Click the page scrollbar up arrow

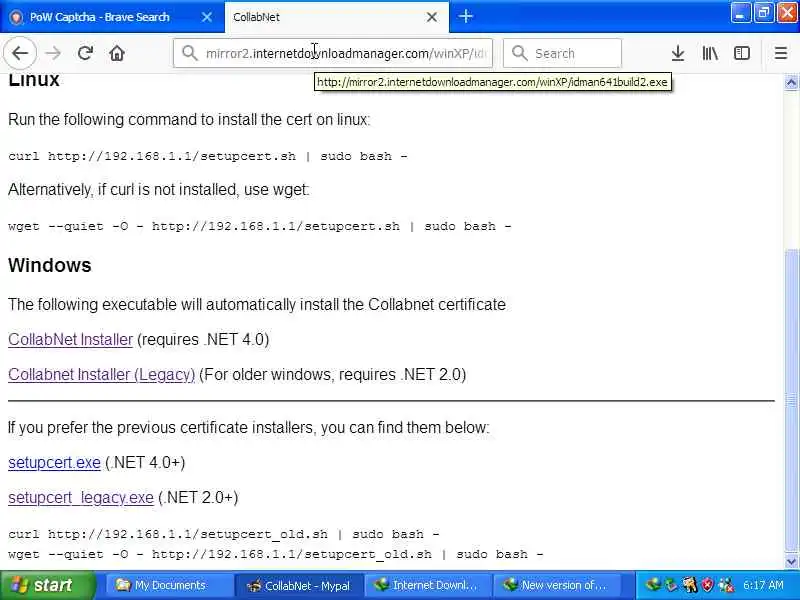tap(791, 83)
